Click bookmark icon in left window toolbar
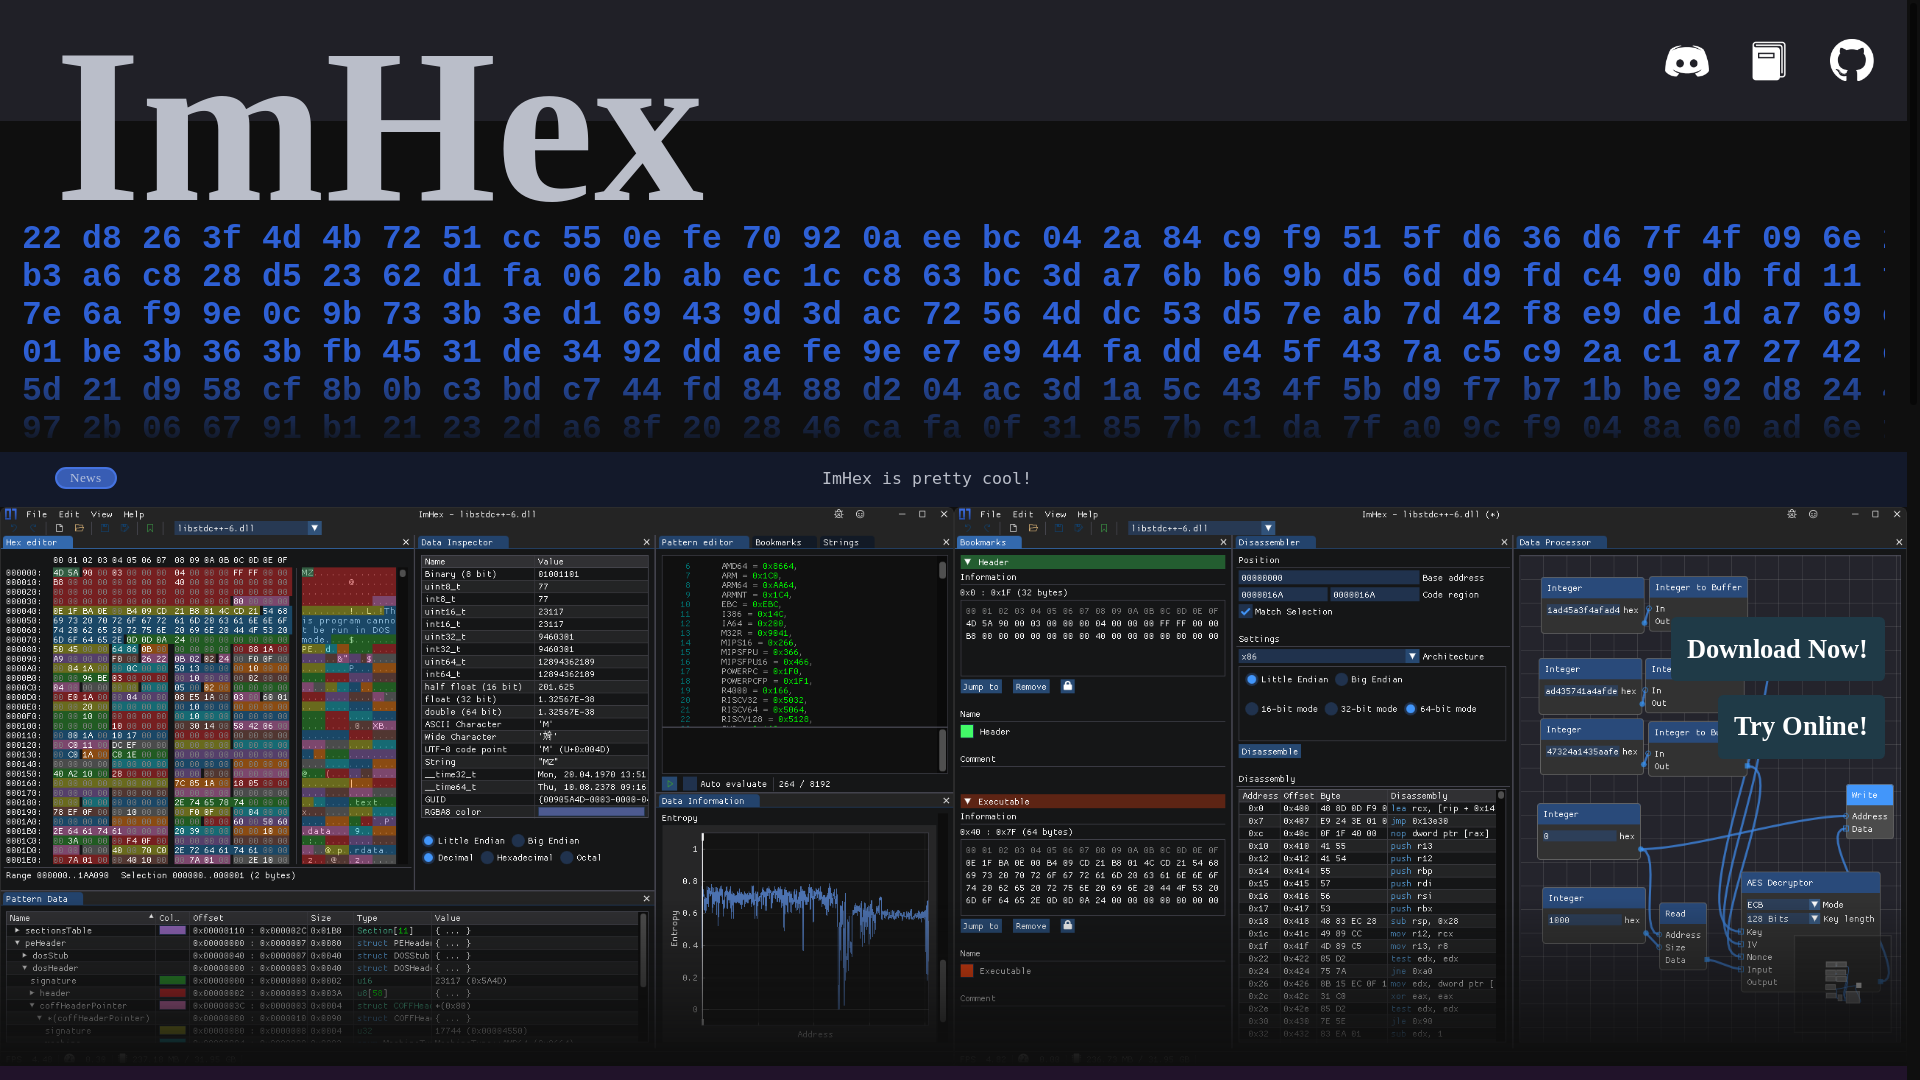 tap(150, 528)
